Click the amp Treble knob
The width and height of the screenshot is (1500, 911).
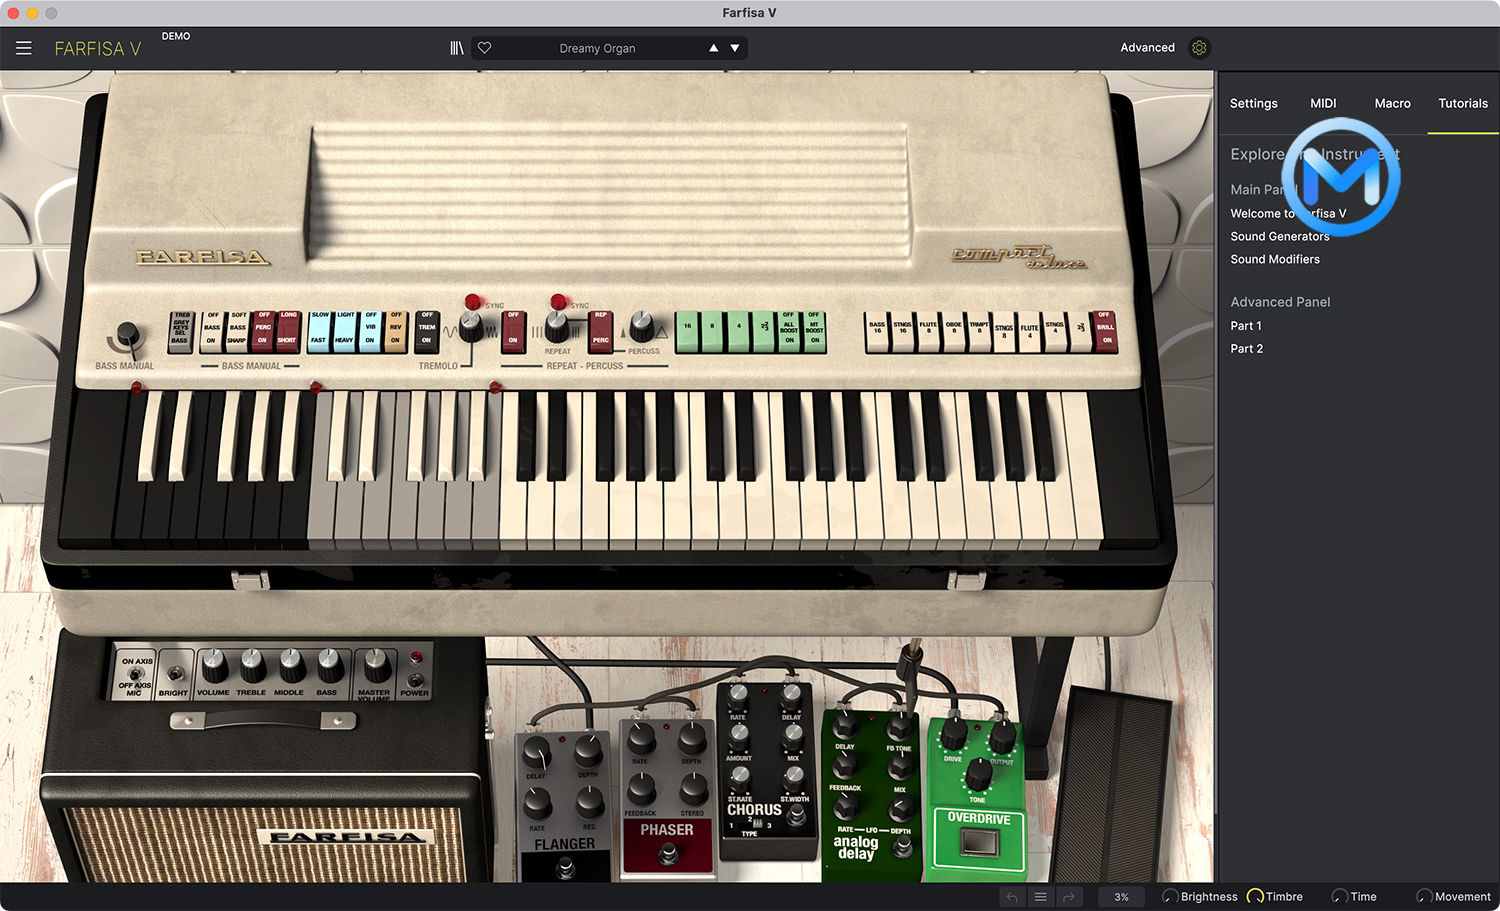tap(252, 666)
